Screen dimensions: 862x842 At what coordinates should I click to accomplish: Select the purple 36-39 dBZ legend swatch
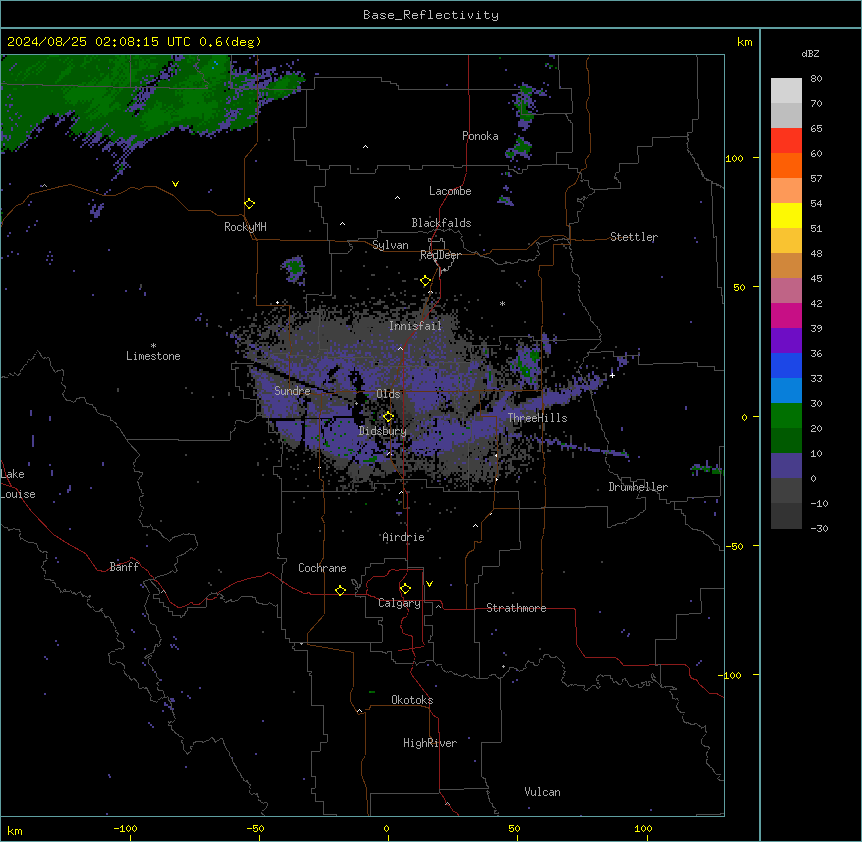coord(786,341)
